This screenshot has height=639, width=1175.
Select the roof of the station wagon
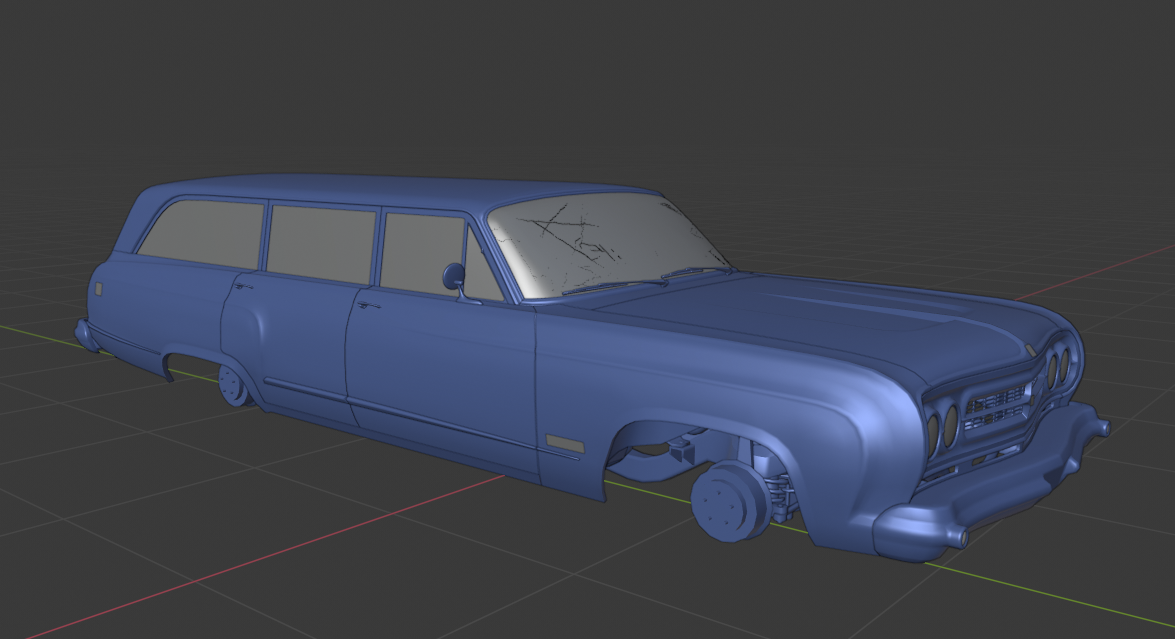pos(390,190)
